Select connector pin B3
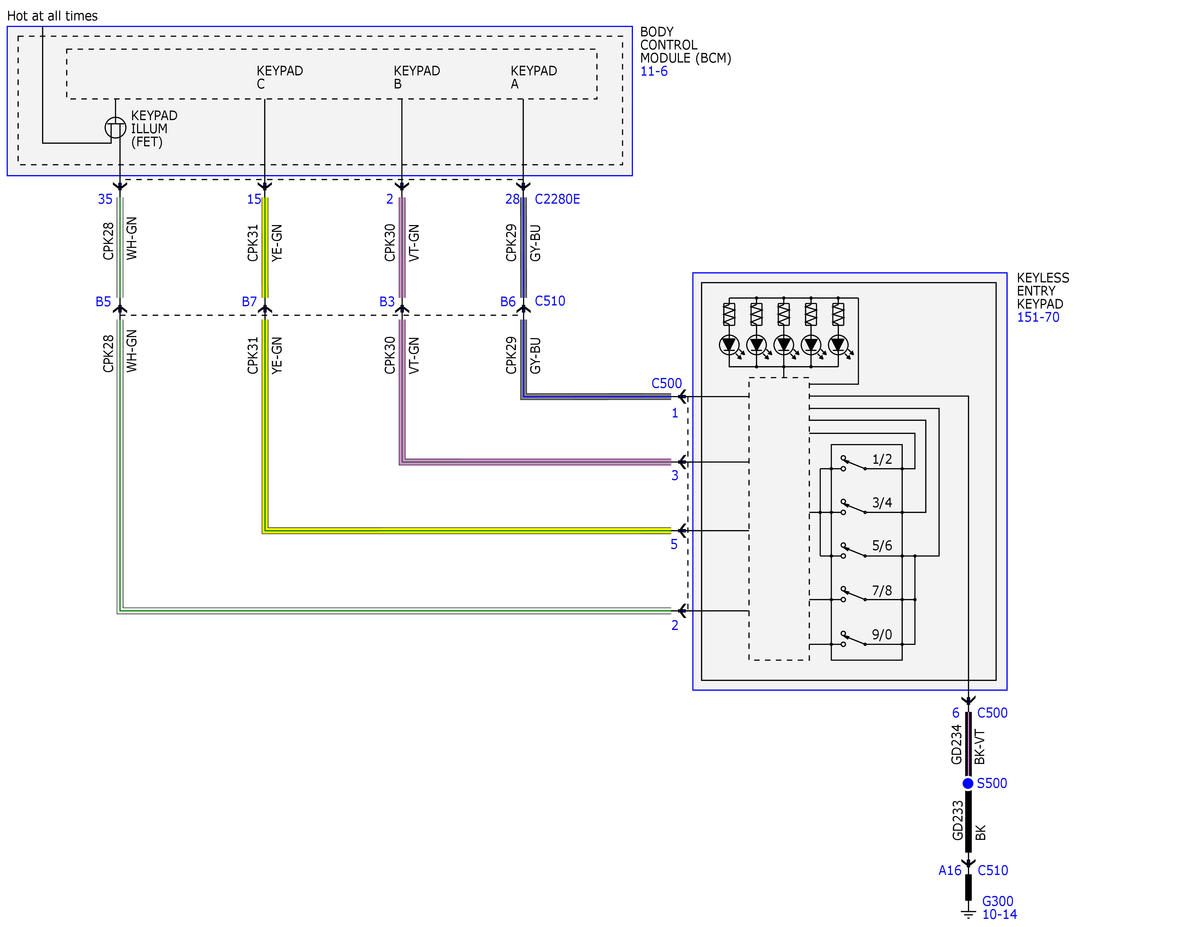 pyautogui.click(x=387, y=301)
